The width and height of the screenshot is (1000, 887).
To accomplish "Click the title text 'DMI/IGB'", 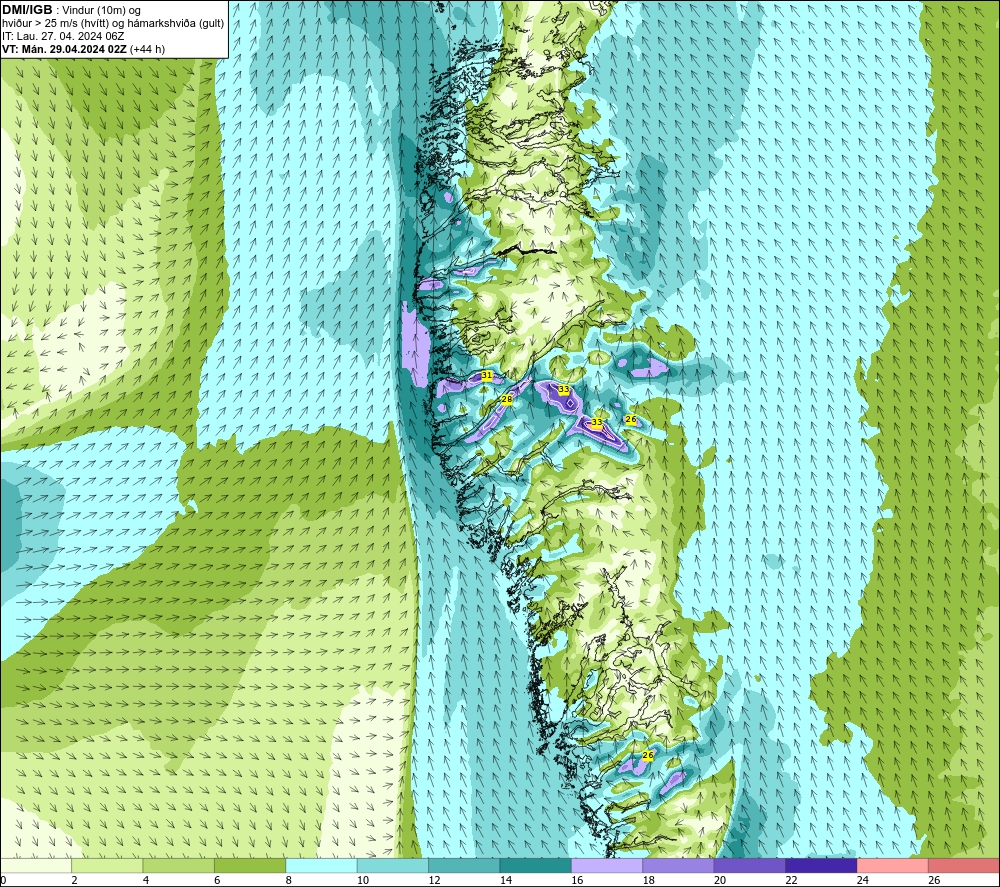I will [27, 10].
